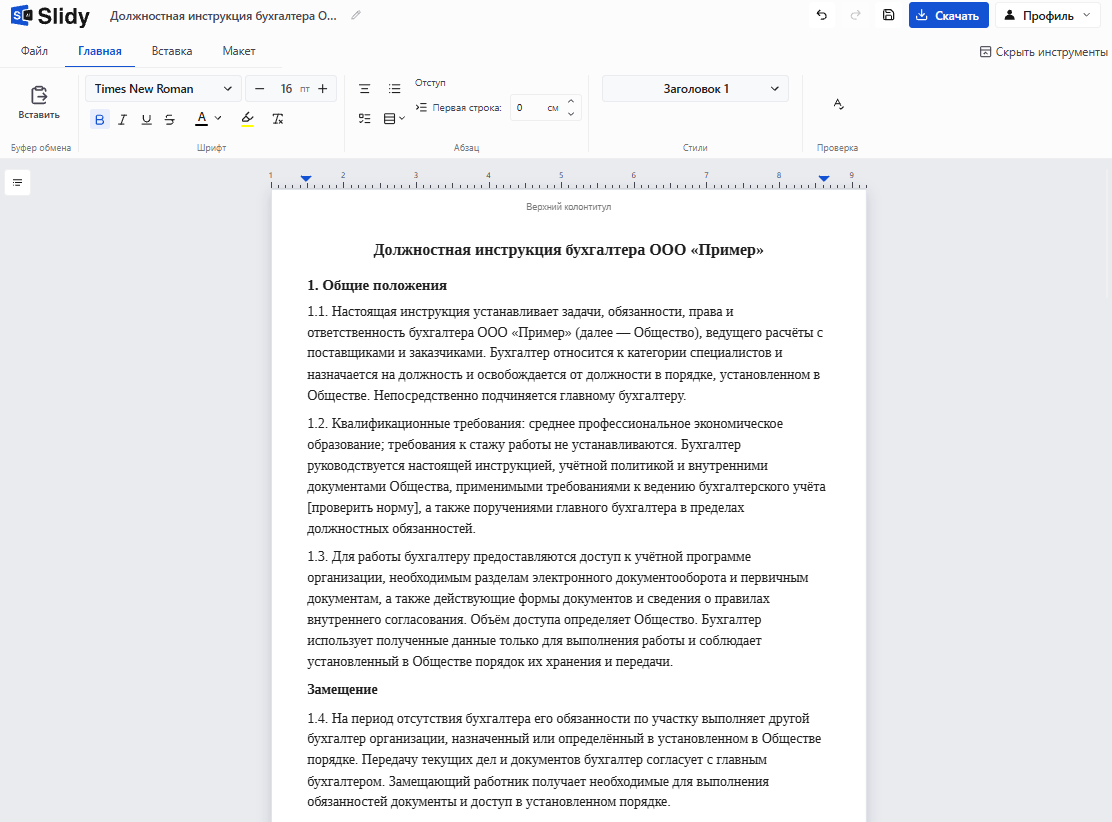
Task: Toggle underline formatting
Action: pyautogui.click(x=146, y=119)
